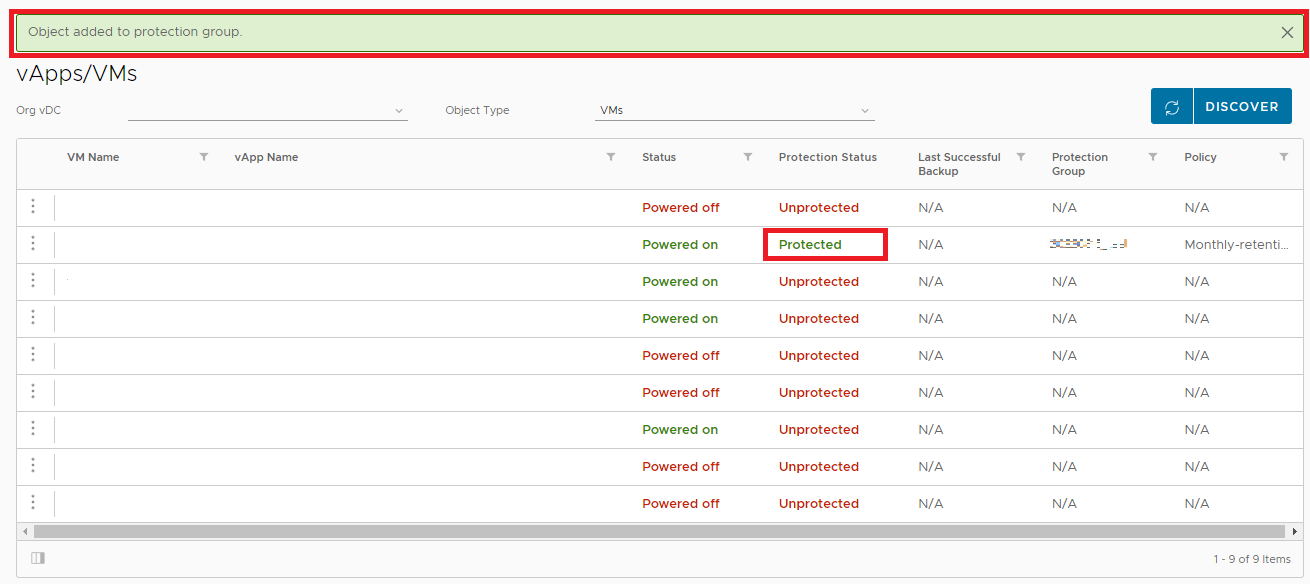The image size is (1310, 584).
Task: Click the Discover button
Action: tap(1241, 107)
